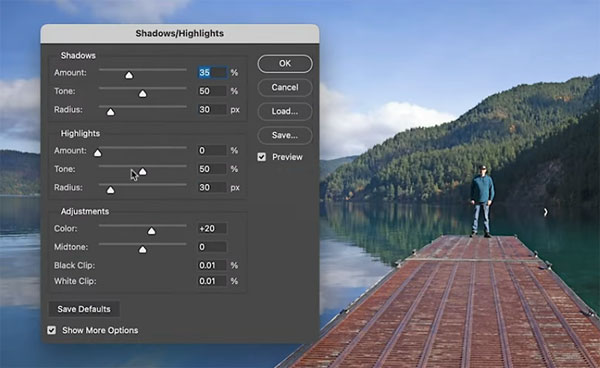The width and height of the screenshot is (600, 368).
Task: Confirm the dialog with the OK button
Action: click(285, 64)
